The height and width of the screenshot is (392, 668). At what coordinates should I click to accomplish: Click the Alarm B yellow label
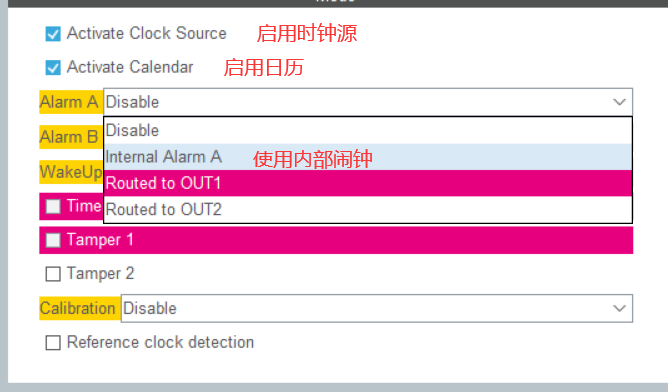[x=71, y=137]
